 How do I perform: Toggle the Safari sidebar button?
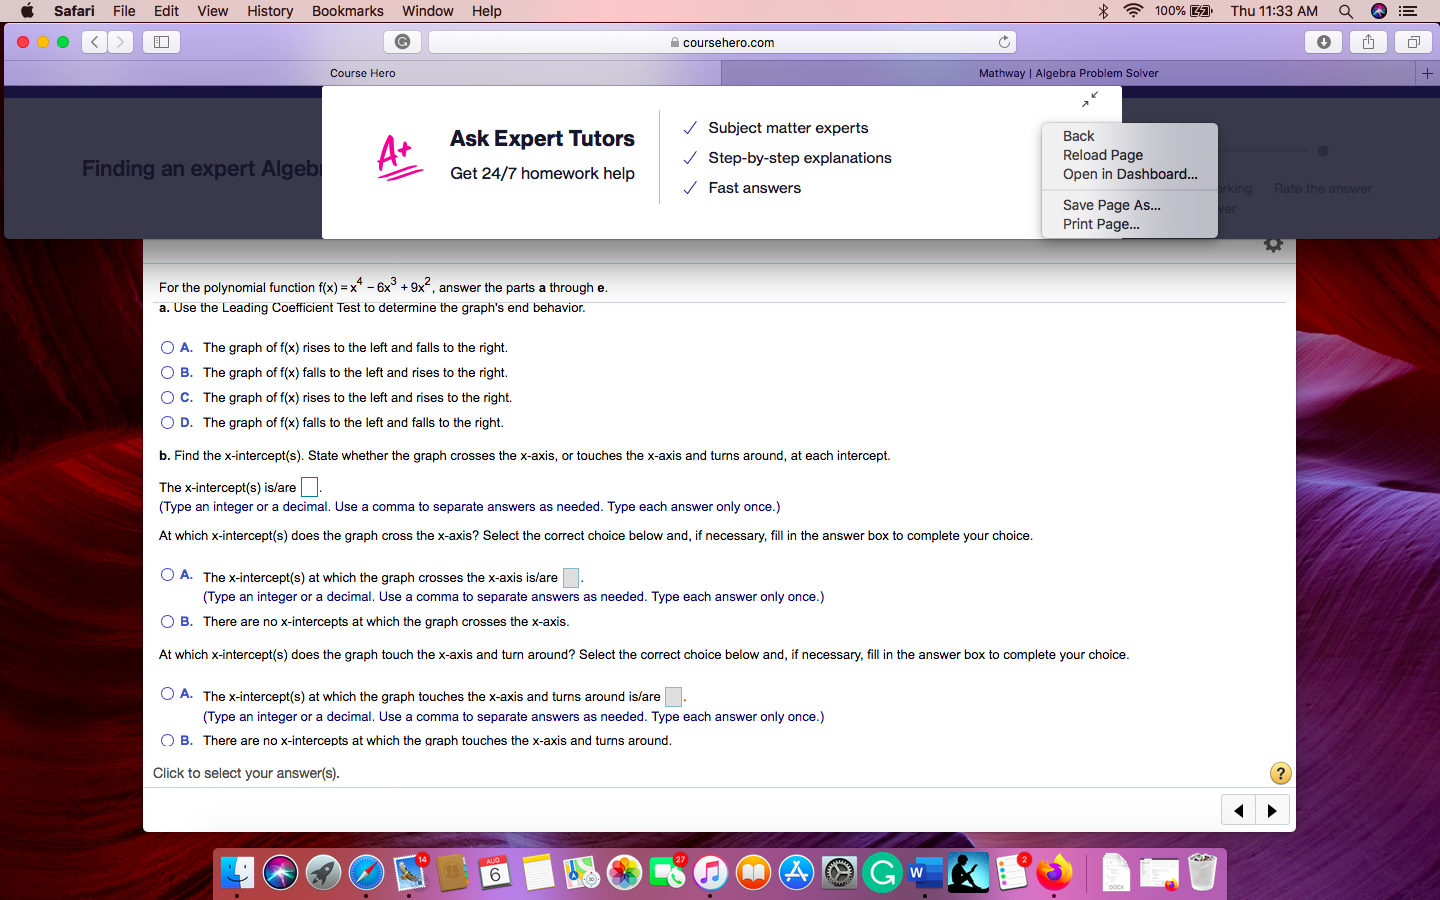[161, 42]
